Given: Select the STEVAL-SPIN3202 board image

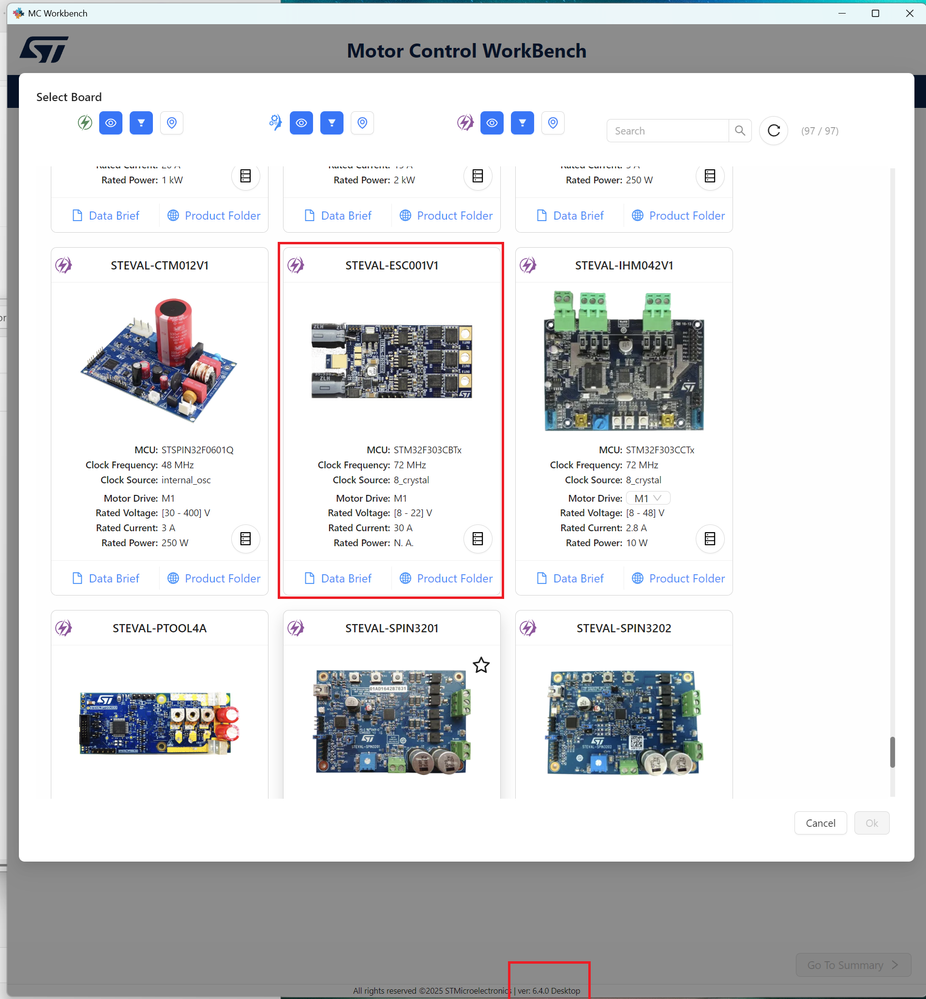Looking at the screenshot, I should (624, 722).
